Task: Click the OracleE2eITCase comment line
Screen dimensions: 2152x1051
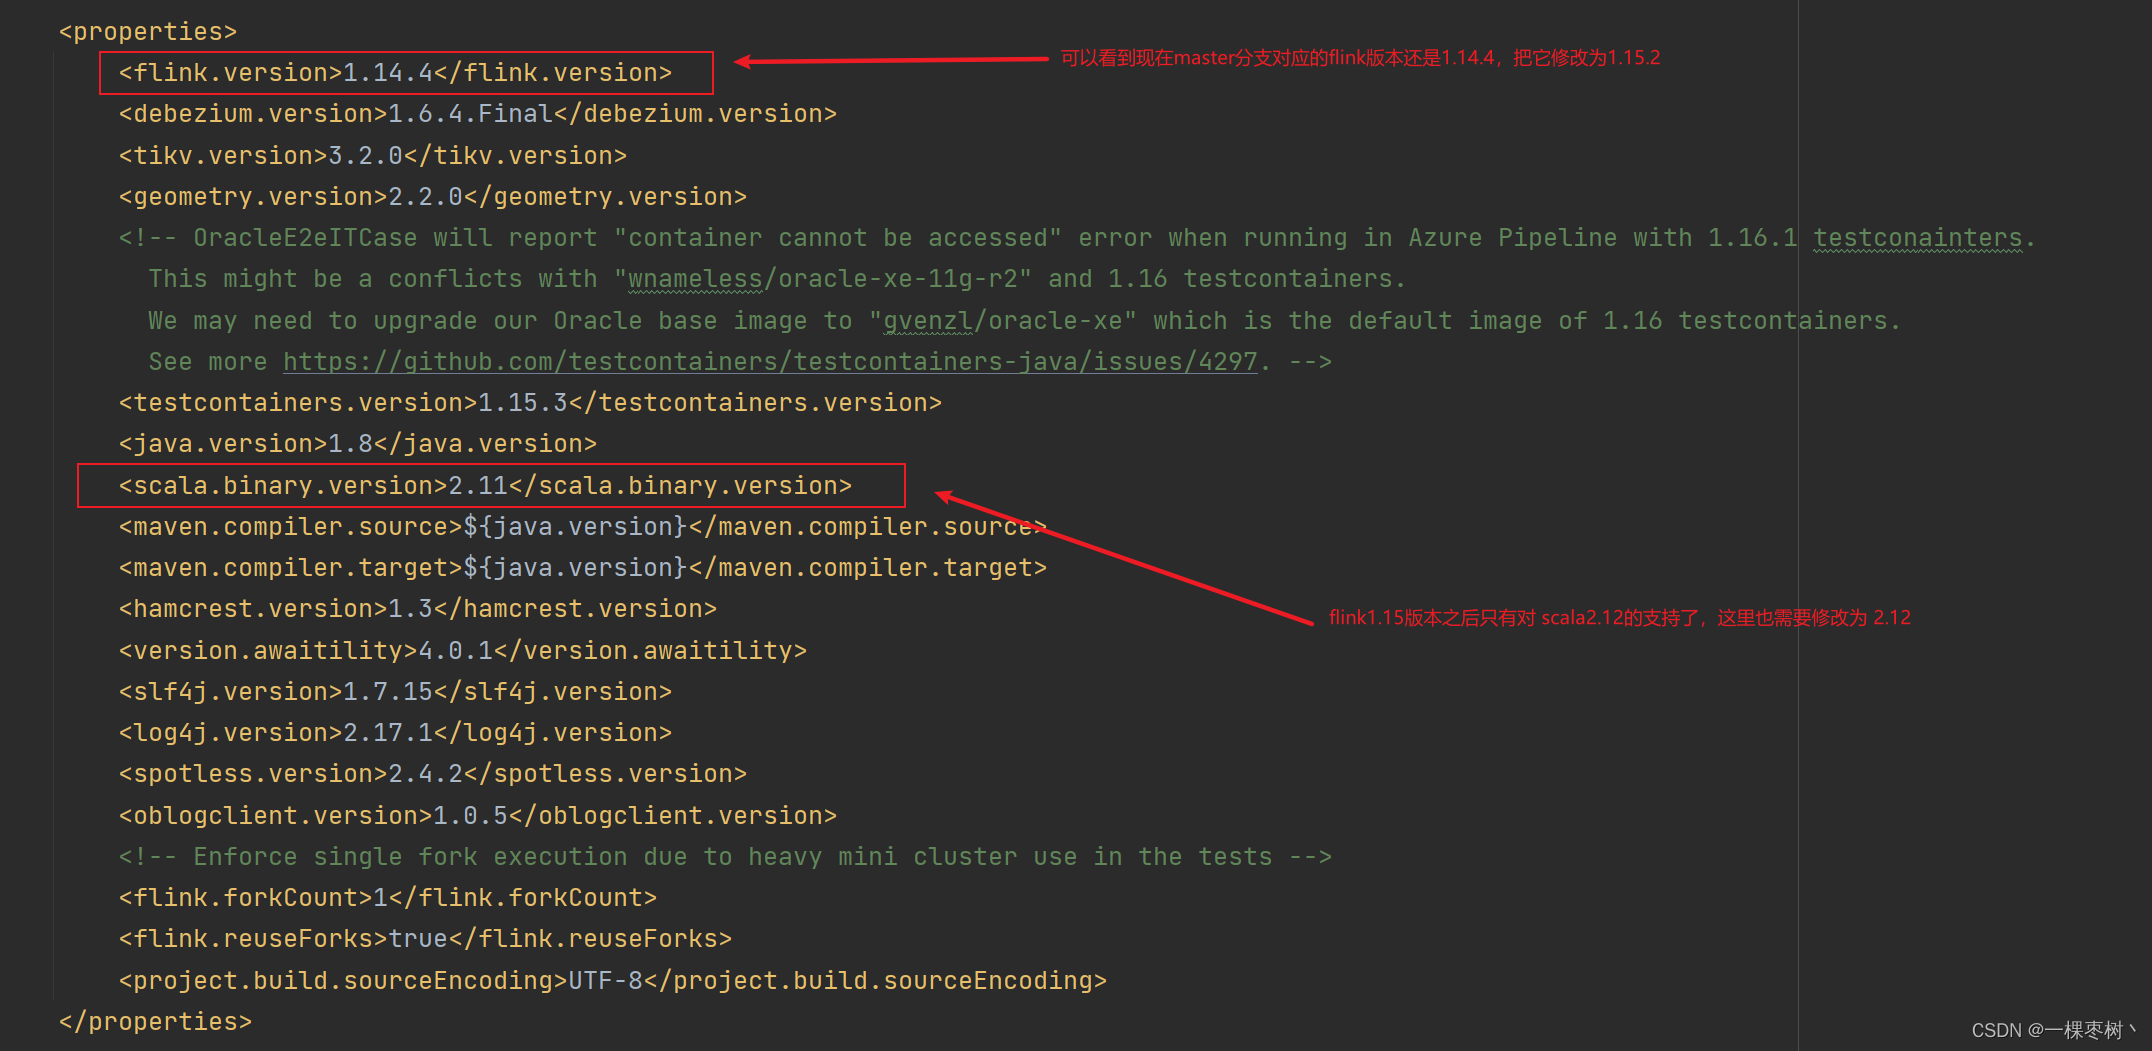Action: (1077, 238)
